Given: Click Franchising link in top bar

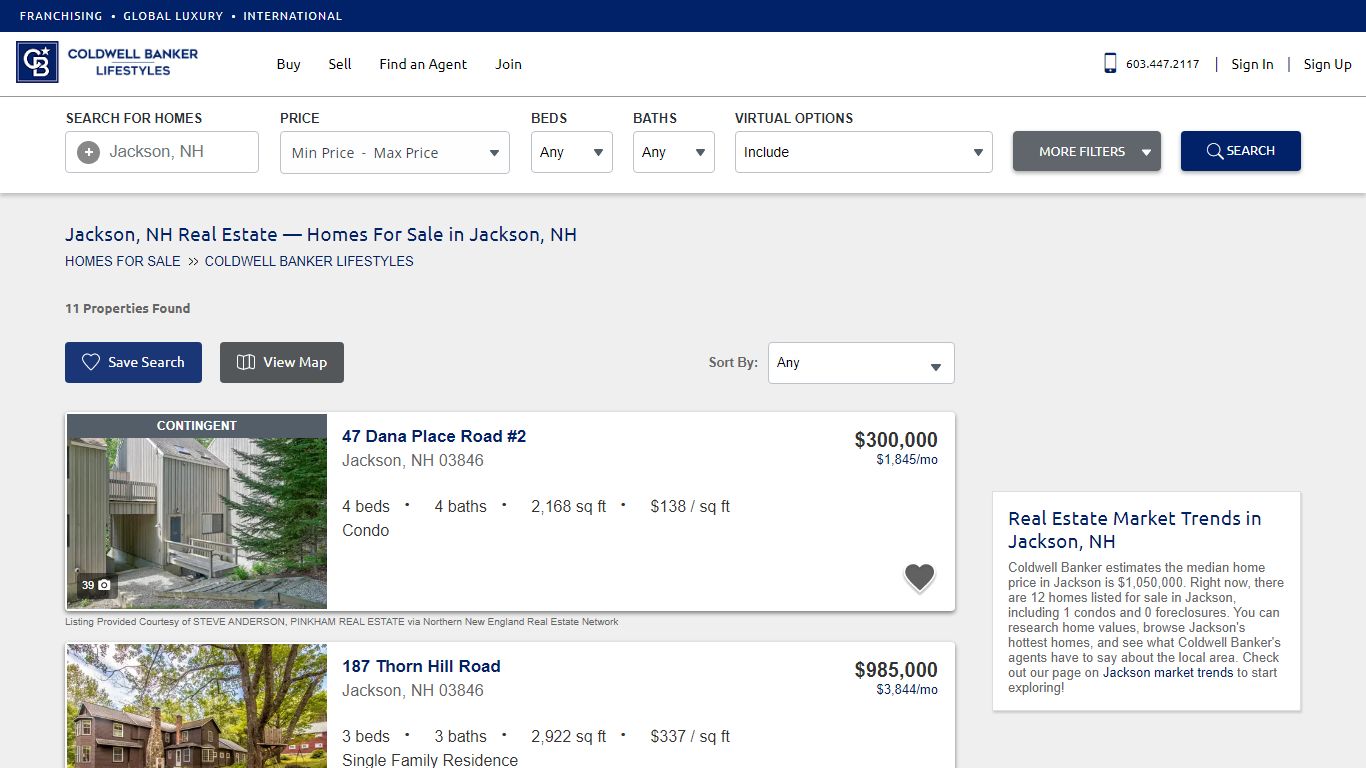Looking at the screenshot, I should tap(61, 16).
